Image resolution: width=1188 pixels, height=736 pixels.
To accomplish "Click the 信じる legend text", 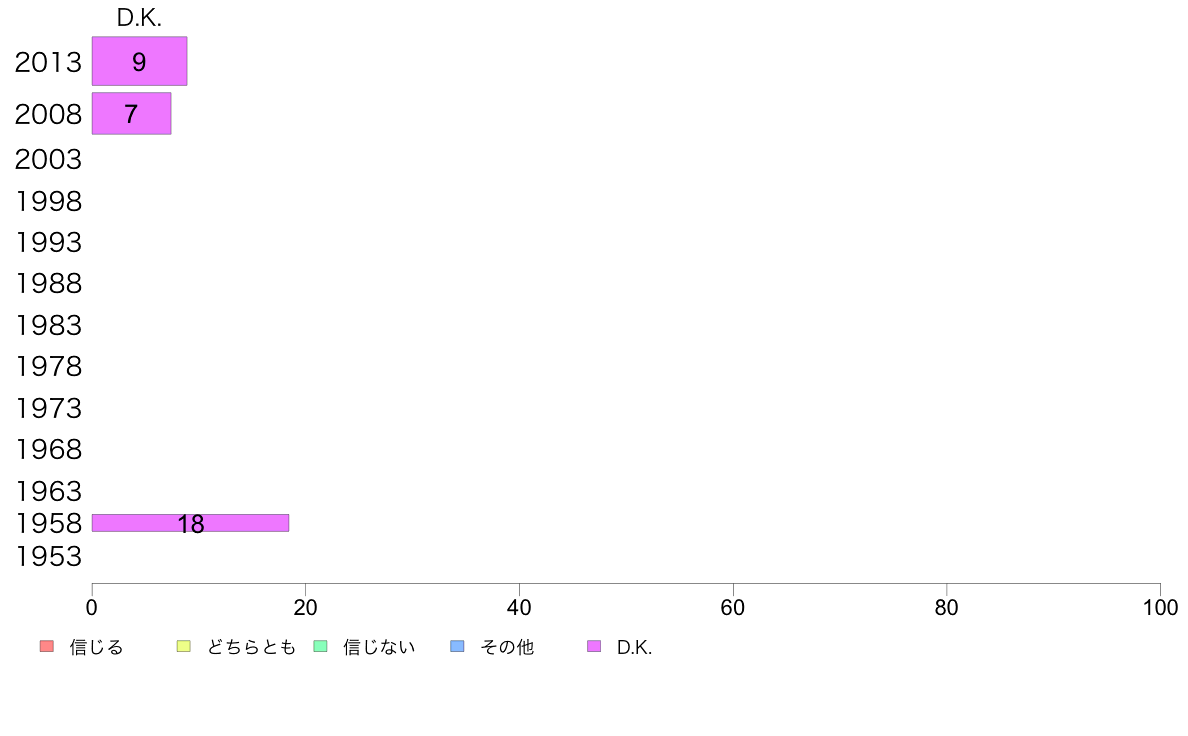I will click(96, 647).
